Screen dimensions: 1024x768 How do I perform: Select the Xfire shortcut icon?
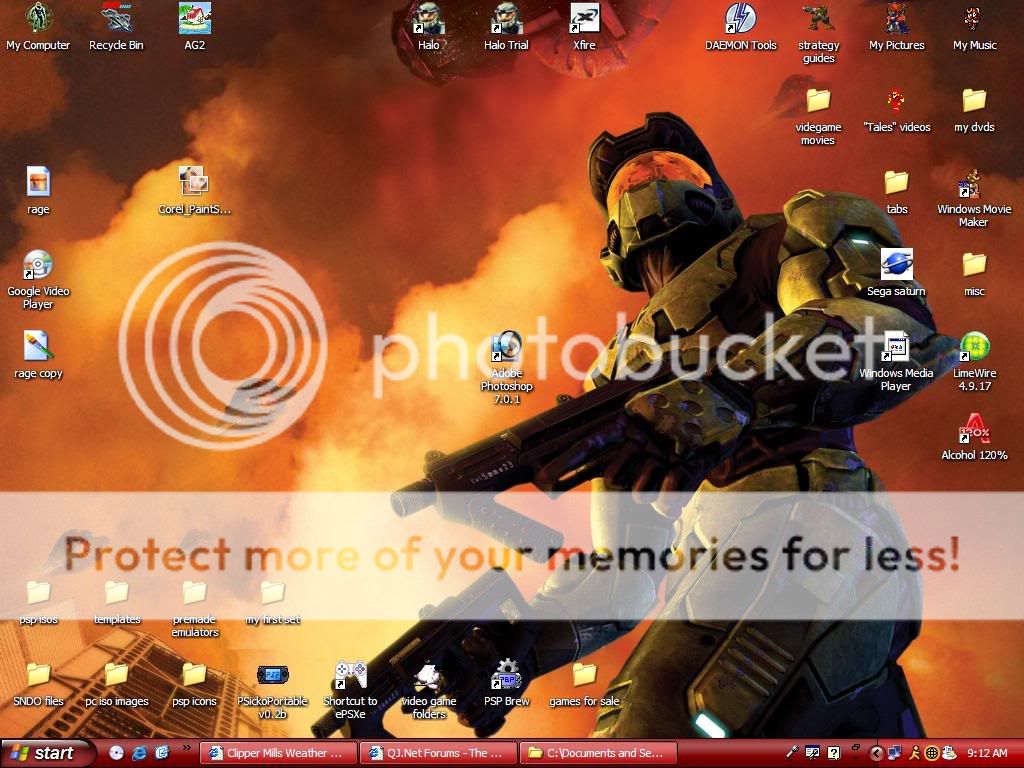click(584, 19)
